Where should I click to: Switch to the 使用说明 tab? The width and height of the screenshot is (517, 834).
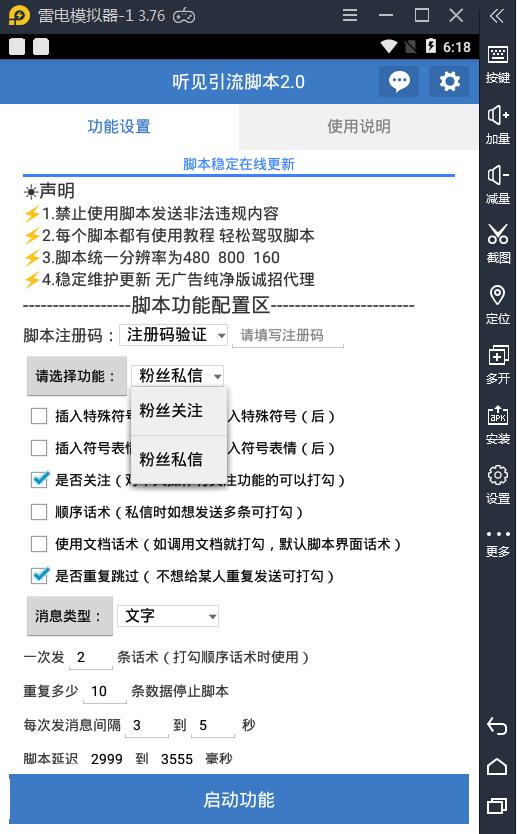click(358, 127)
